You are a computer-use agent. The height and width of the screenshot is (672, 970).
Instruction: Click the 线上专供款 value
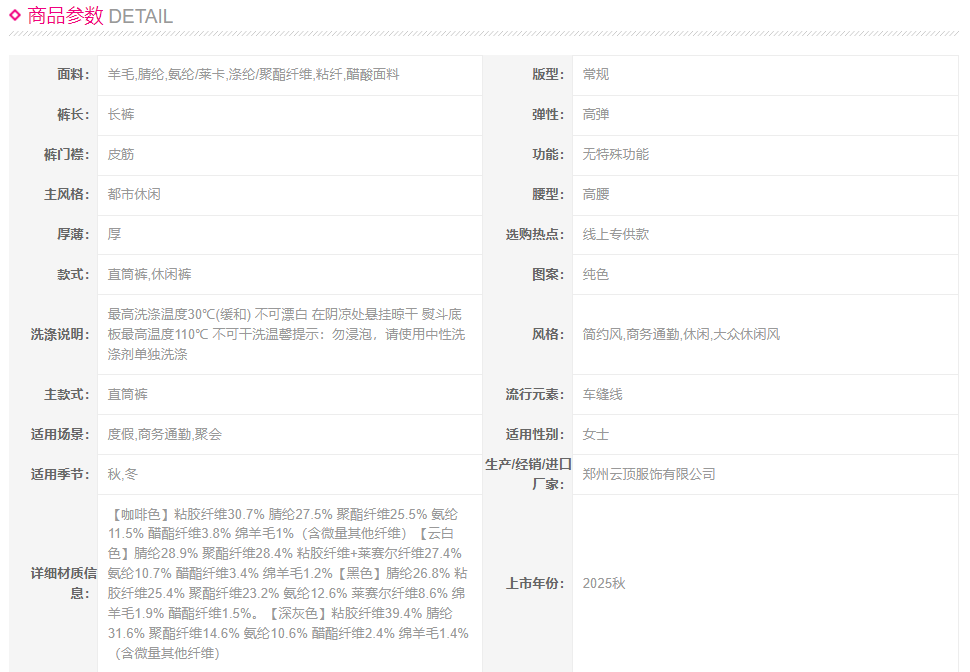click(616, 235)
